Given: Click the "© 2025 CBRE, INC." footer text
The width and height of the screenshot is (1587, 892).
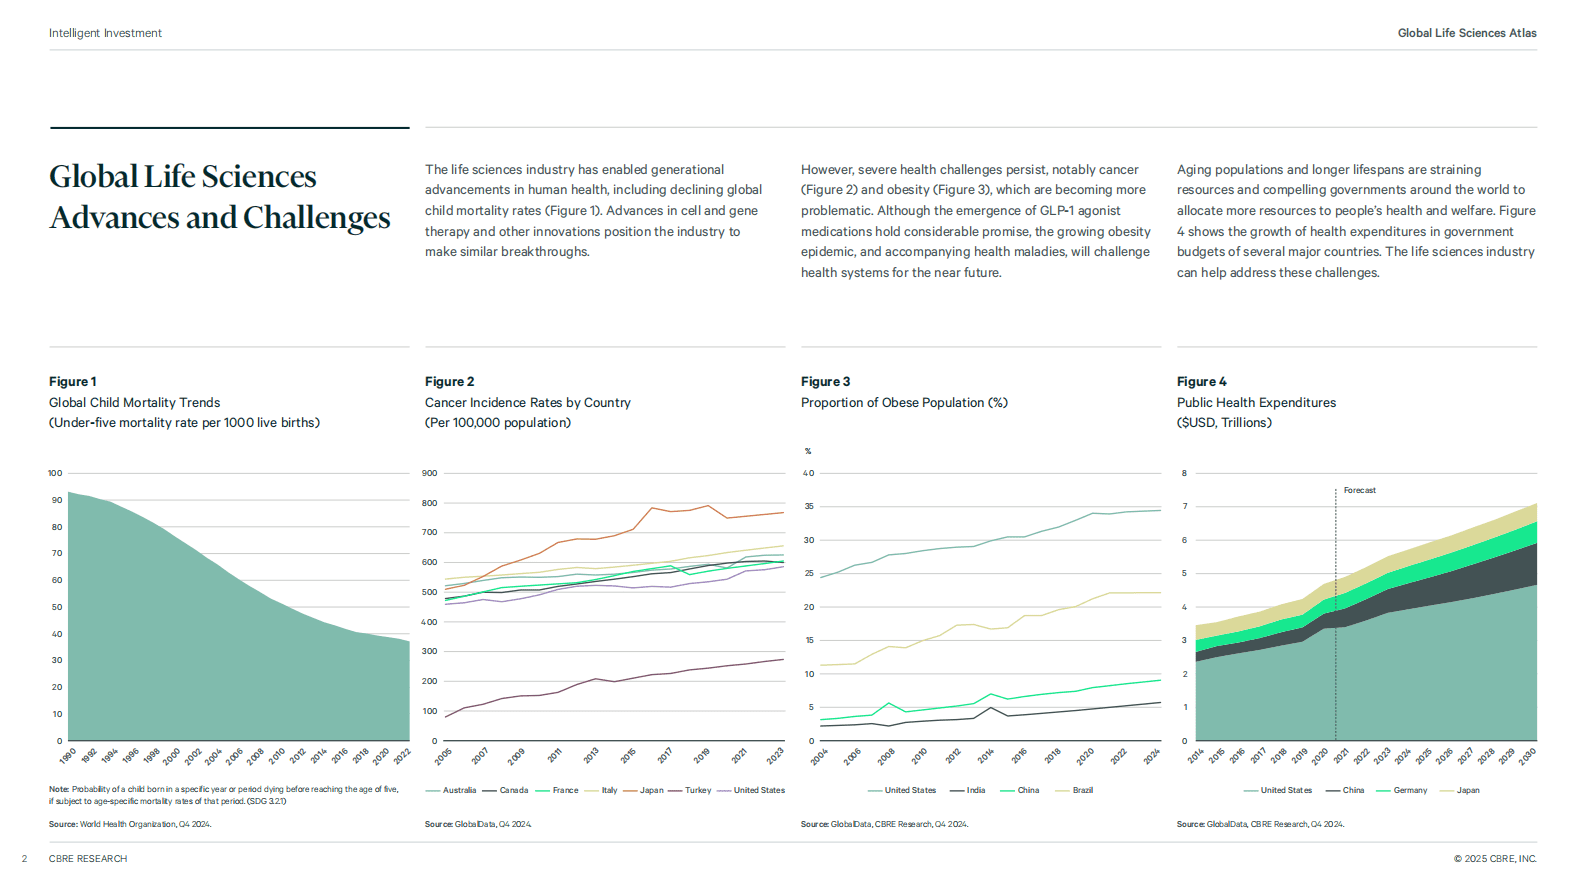Looking at the screenshot, I should [1495, 859].
